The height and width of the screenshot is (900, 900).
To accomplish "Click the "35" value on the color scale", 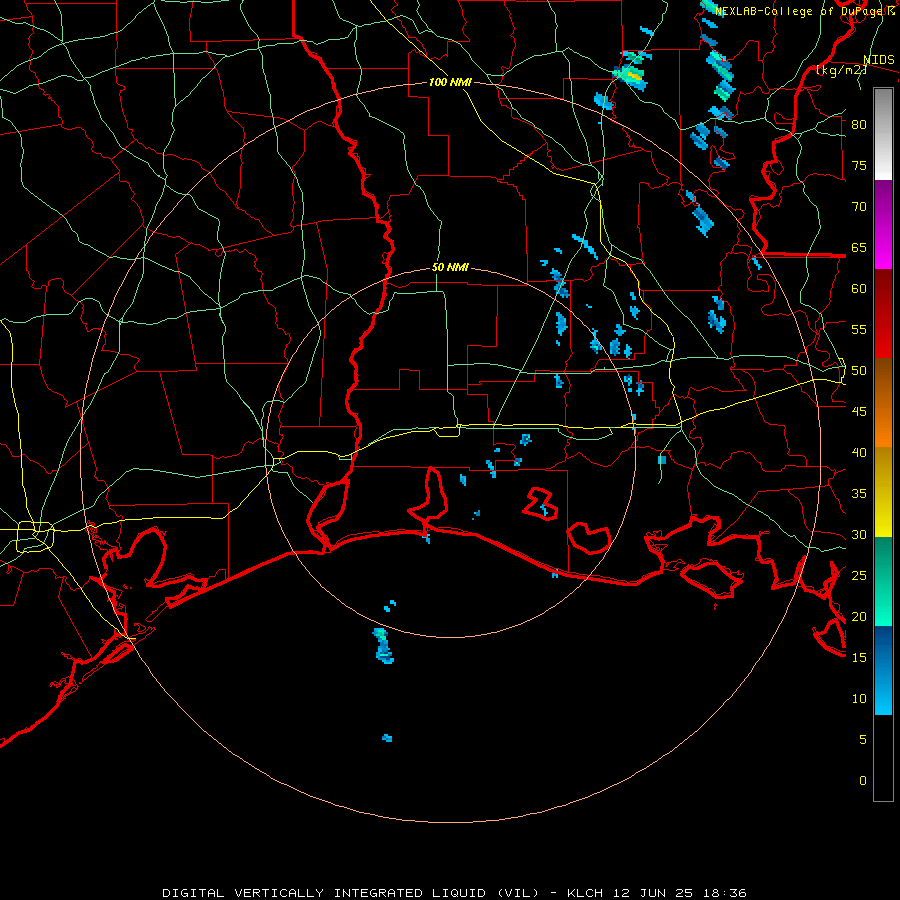I will [x=859, y=494].
